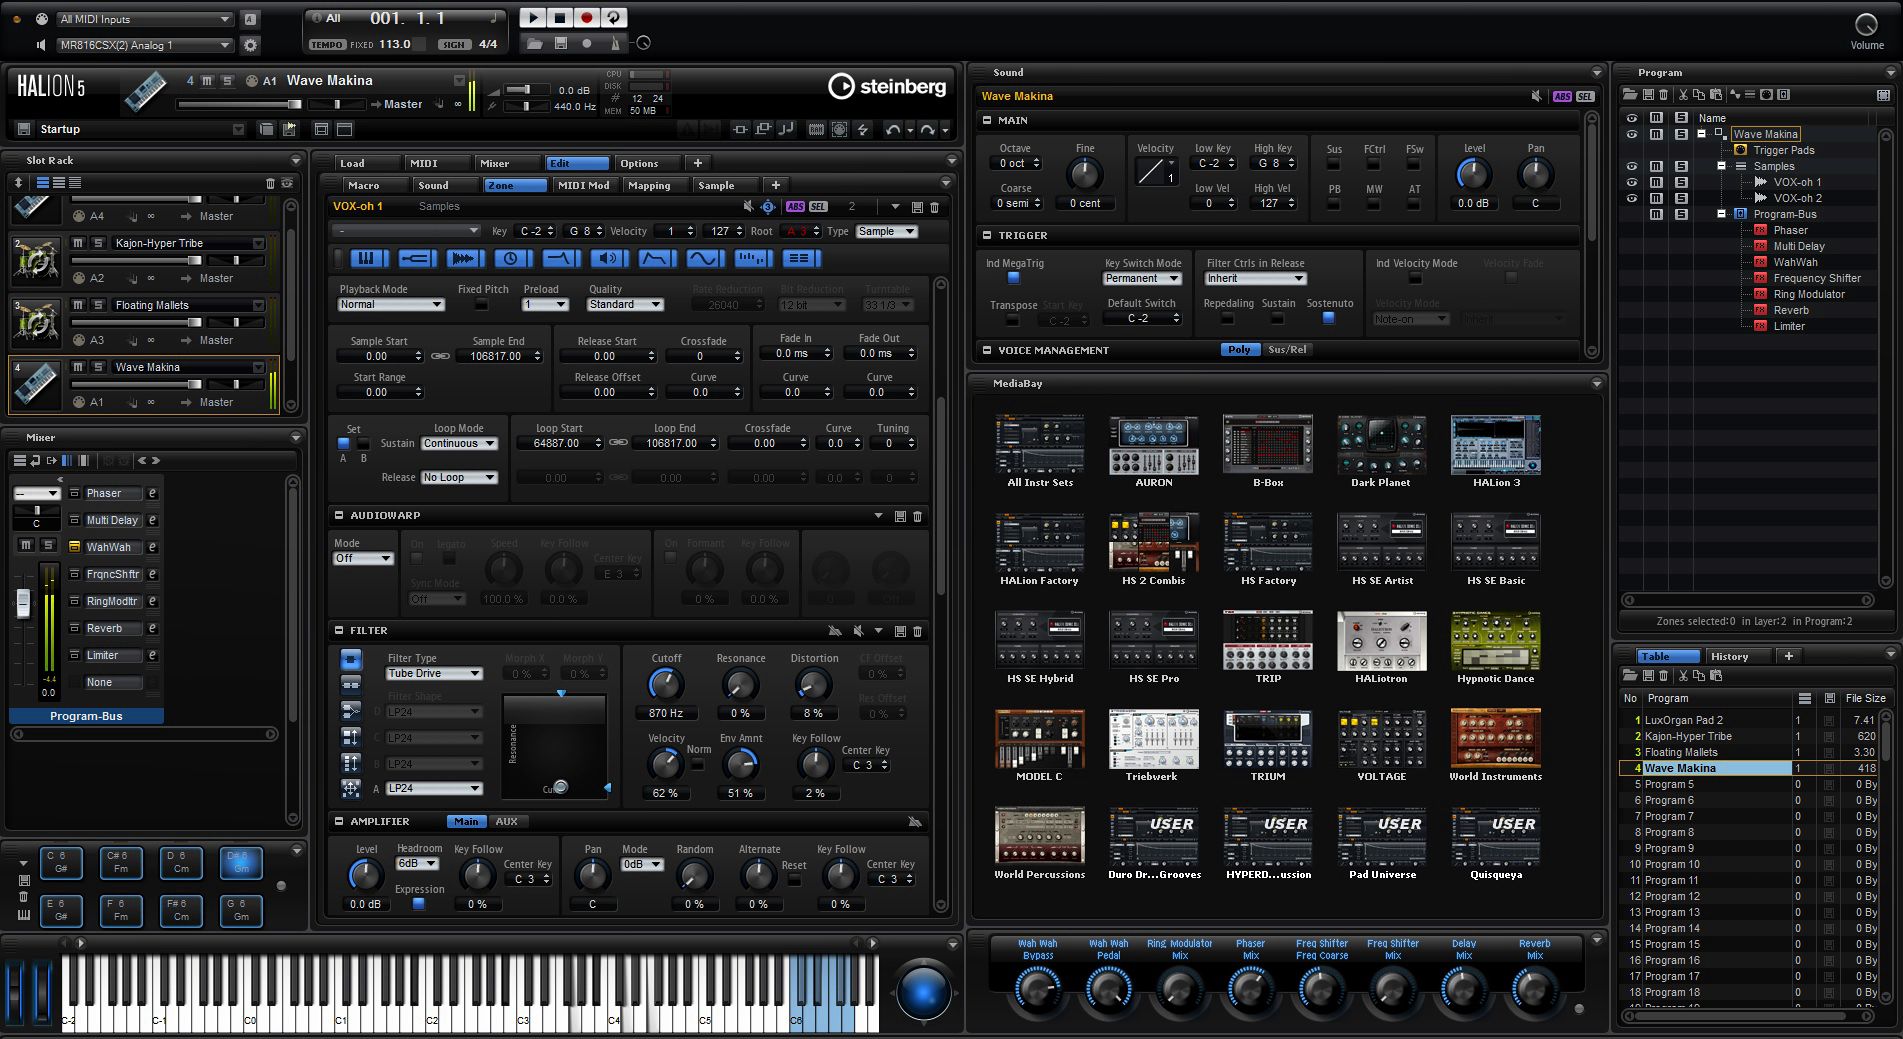This screenshot has width=1903, height=1039.
Task: Click the trash icon in Program panel toolbar
Action: coord(1663,95)
